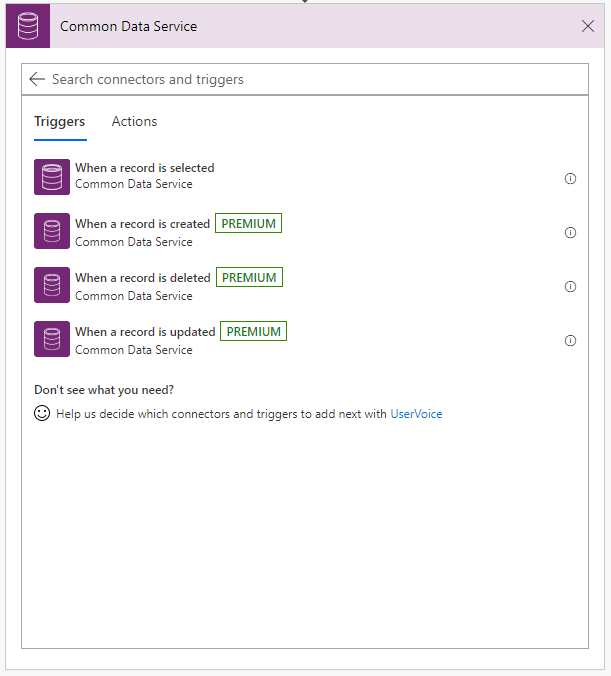The width and height of the screenshot is (611, 676).
Task: Click the Common Data Service header title
Action: tap(128, 26)
